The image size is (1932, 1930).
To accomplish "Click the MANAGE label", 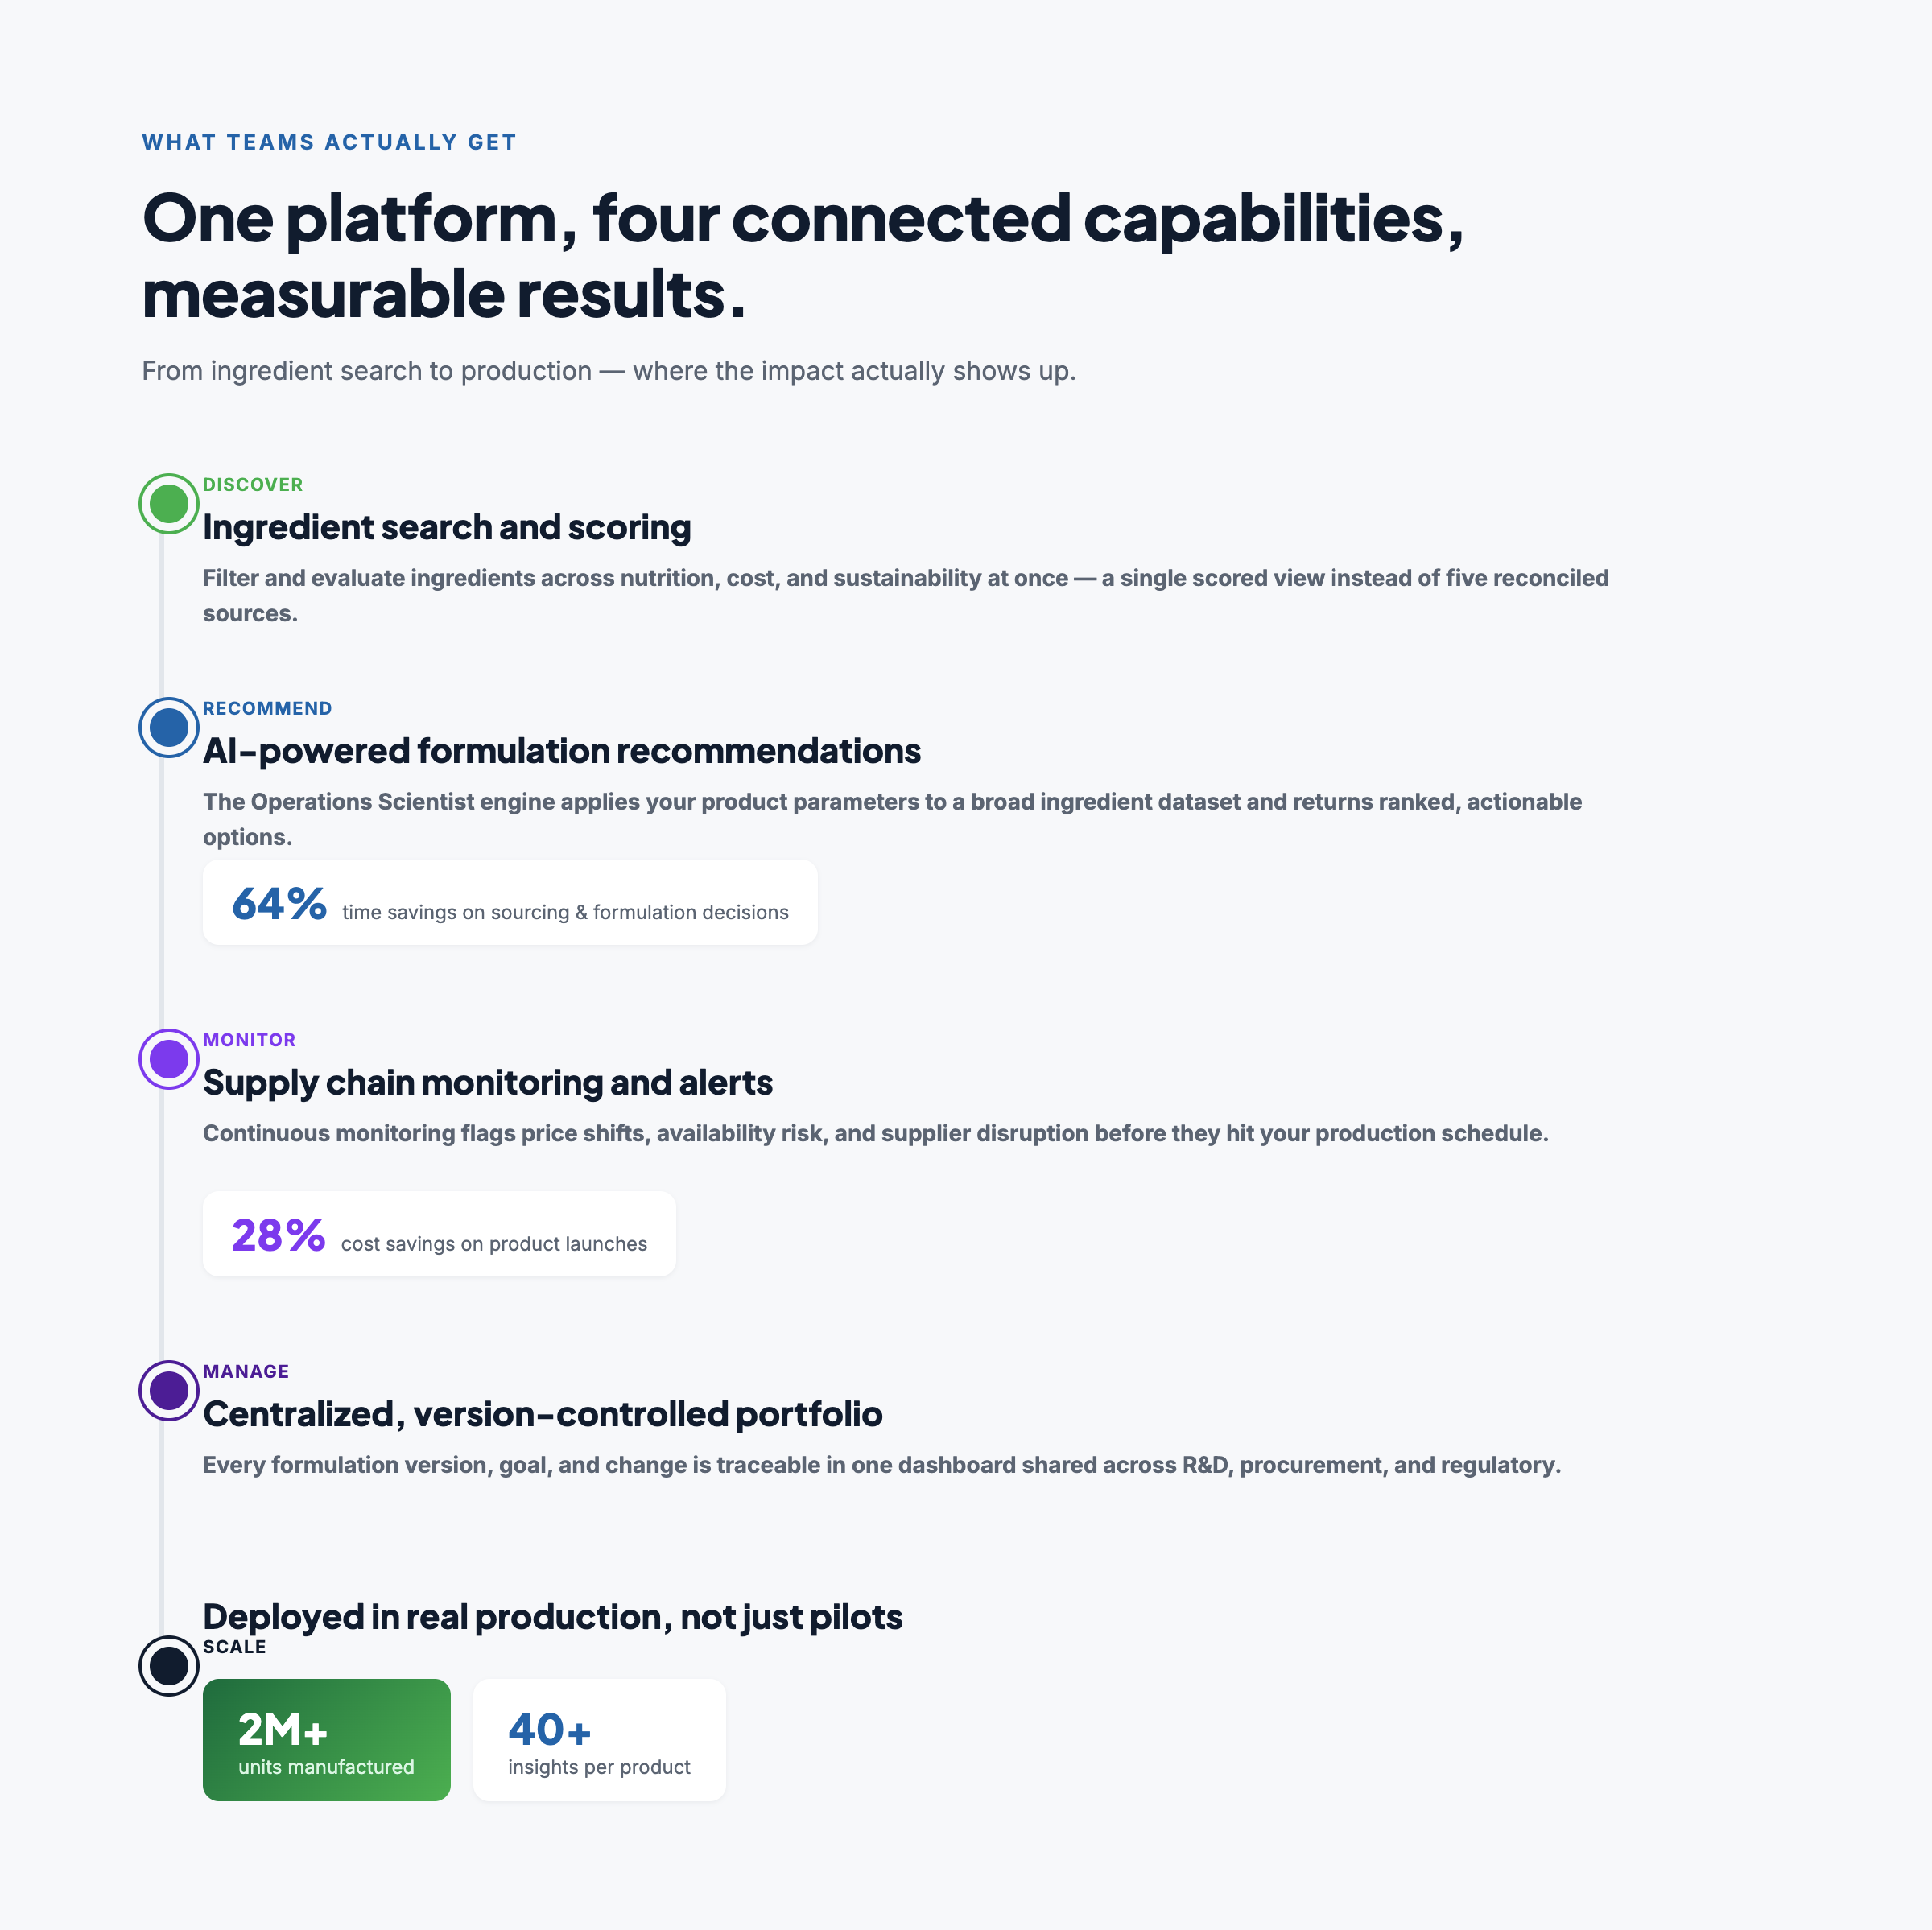I will pyautogui.click(x=246, y=1371).
